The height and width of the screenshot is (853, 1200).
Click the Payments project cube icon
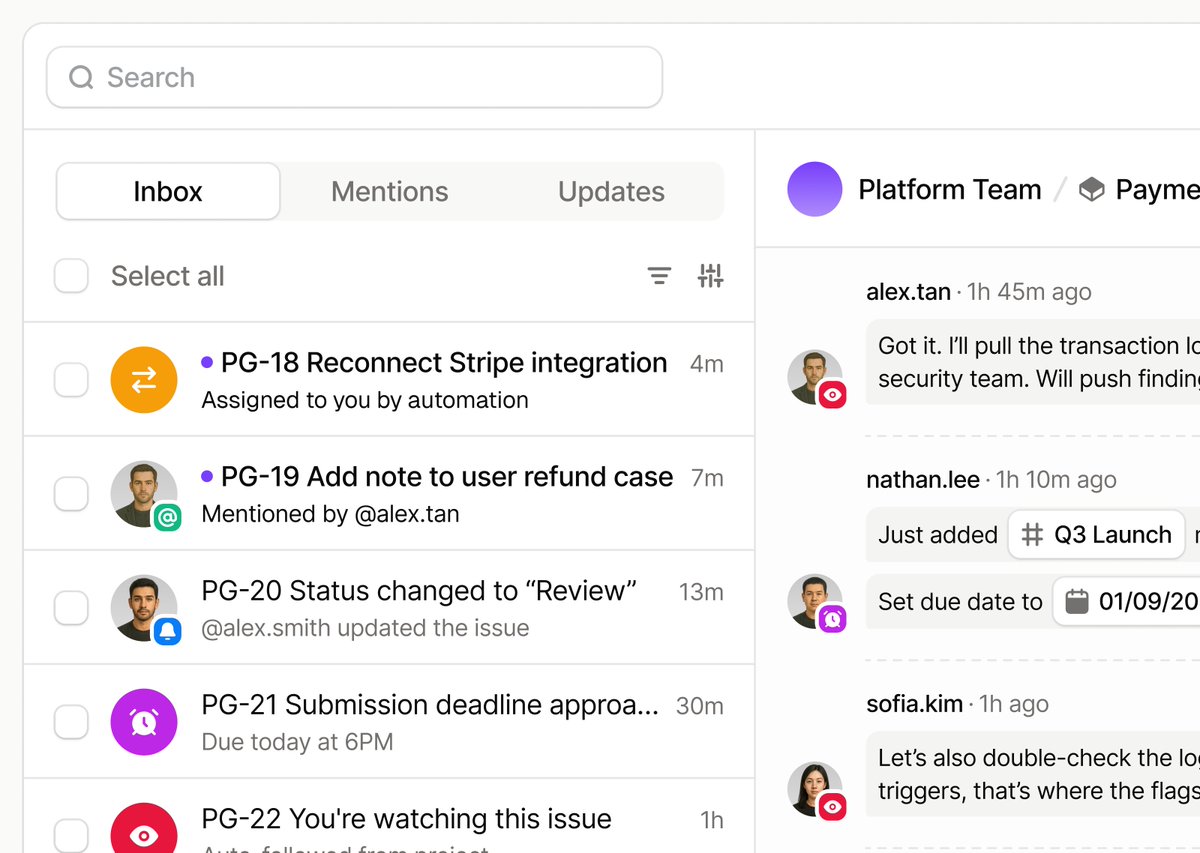1092,189
